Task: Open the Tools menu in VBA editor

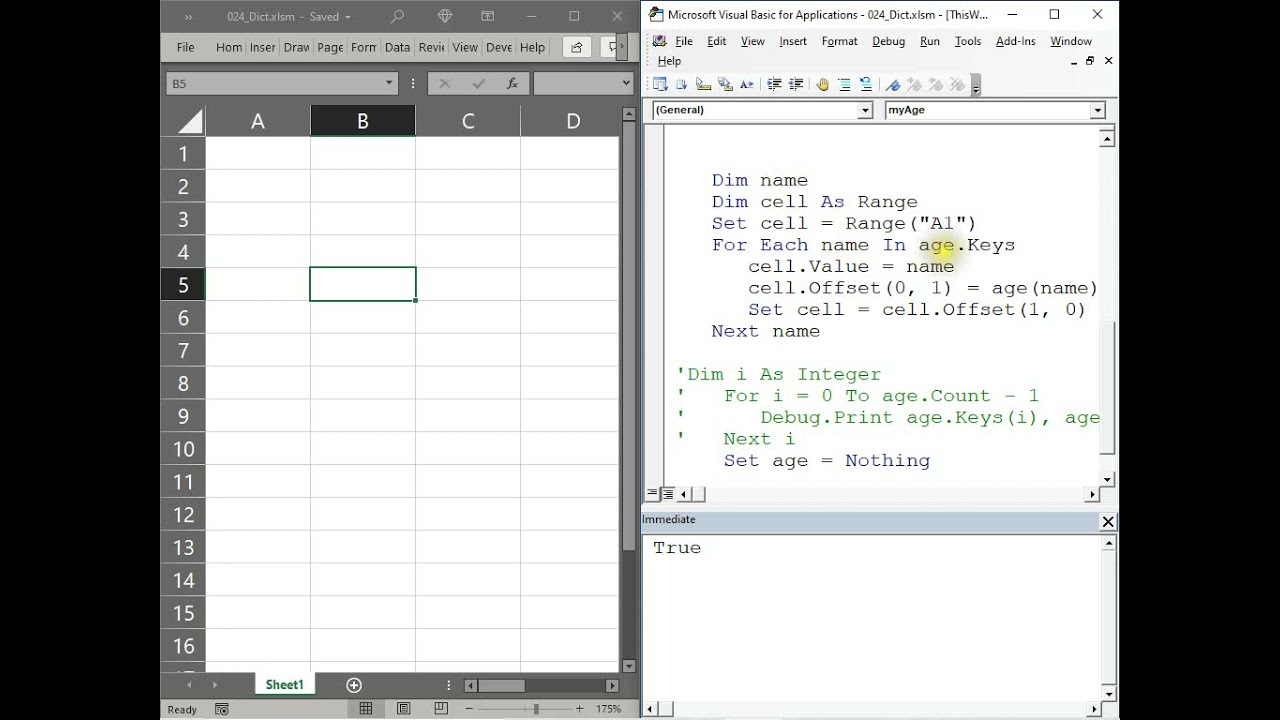Action: tap(968, 41)
